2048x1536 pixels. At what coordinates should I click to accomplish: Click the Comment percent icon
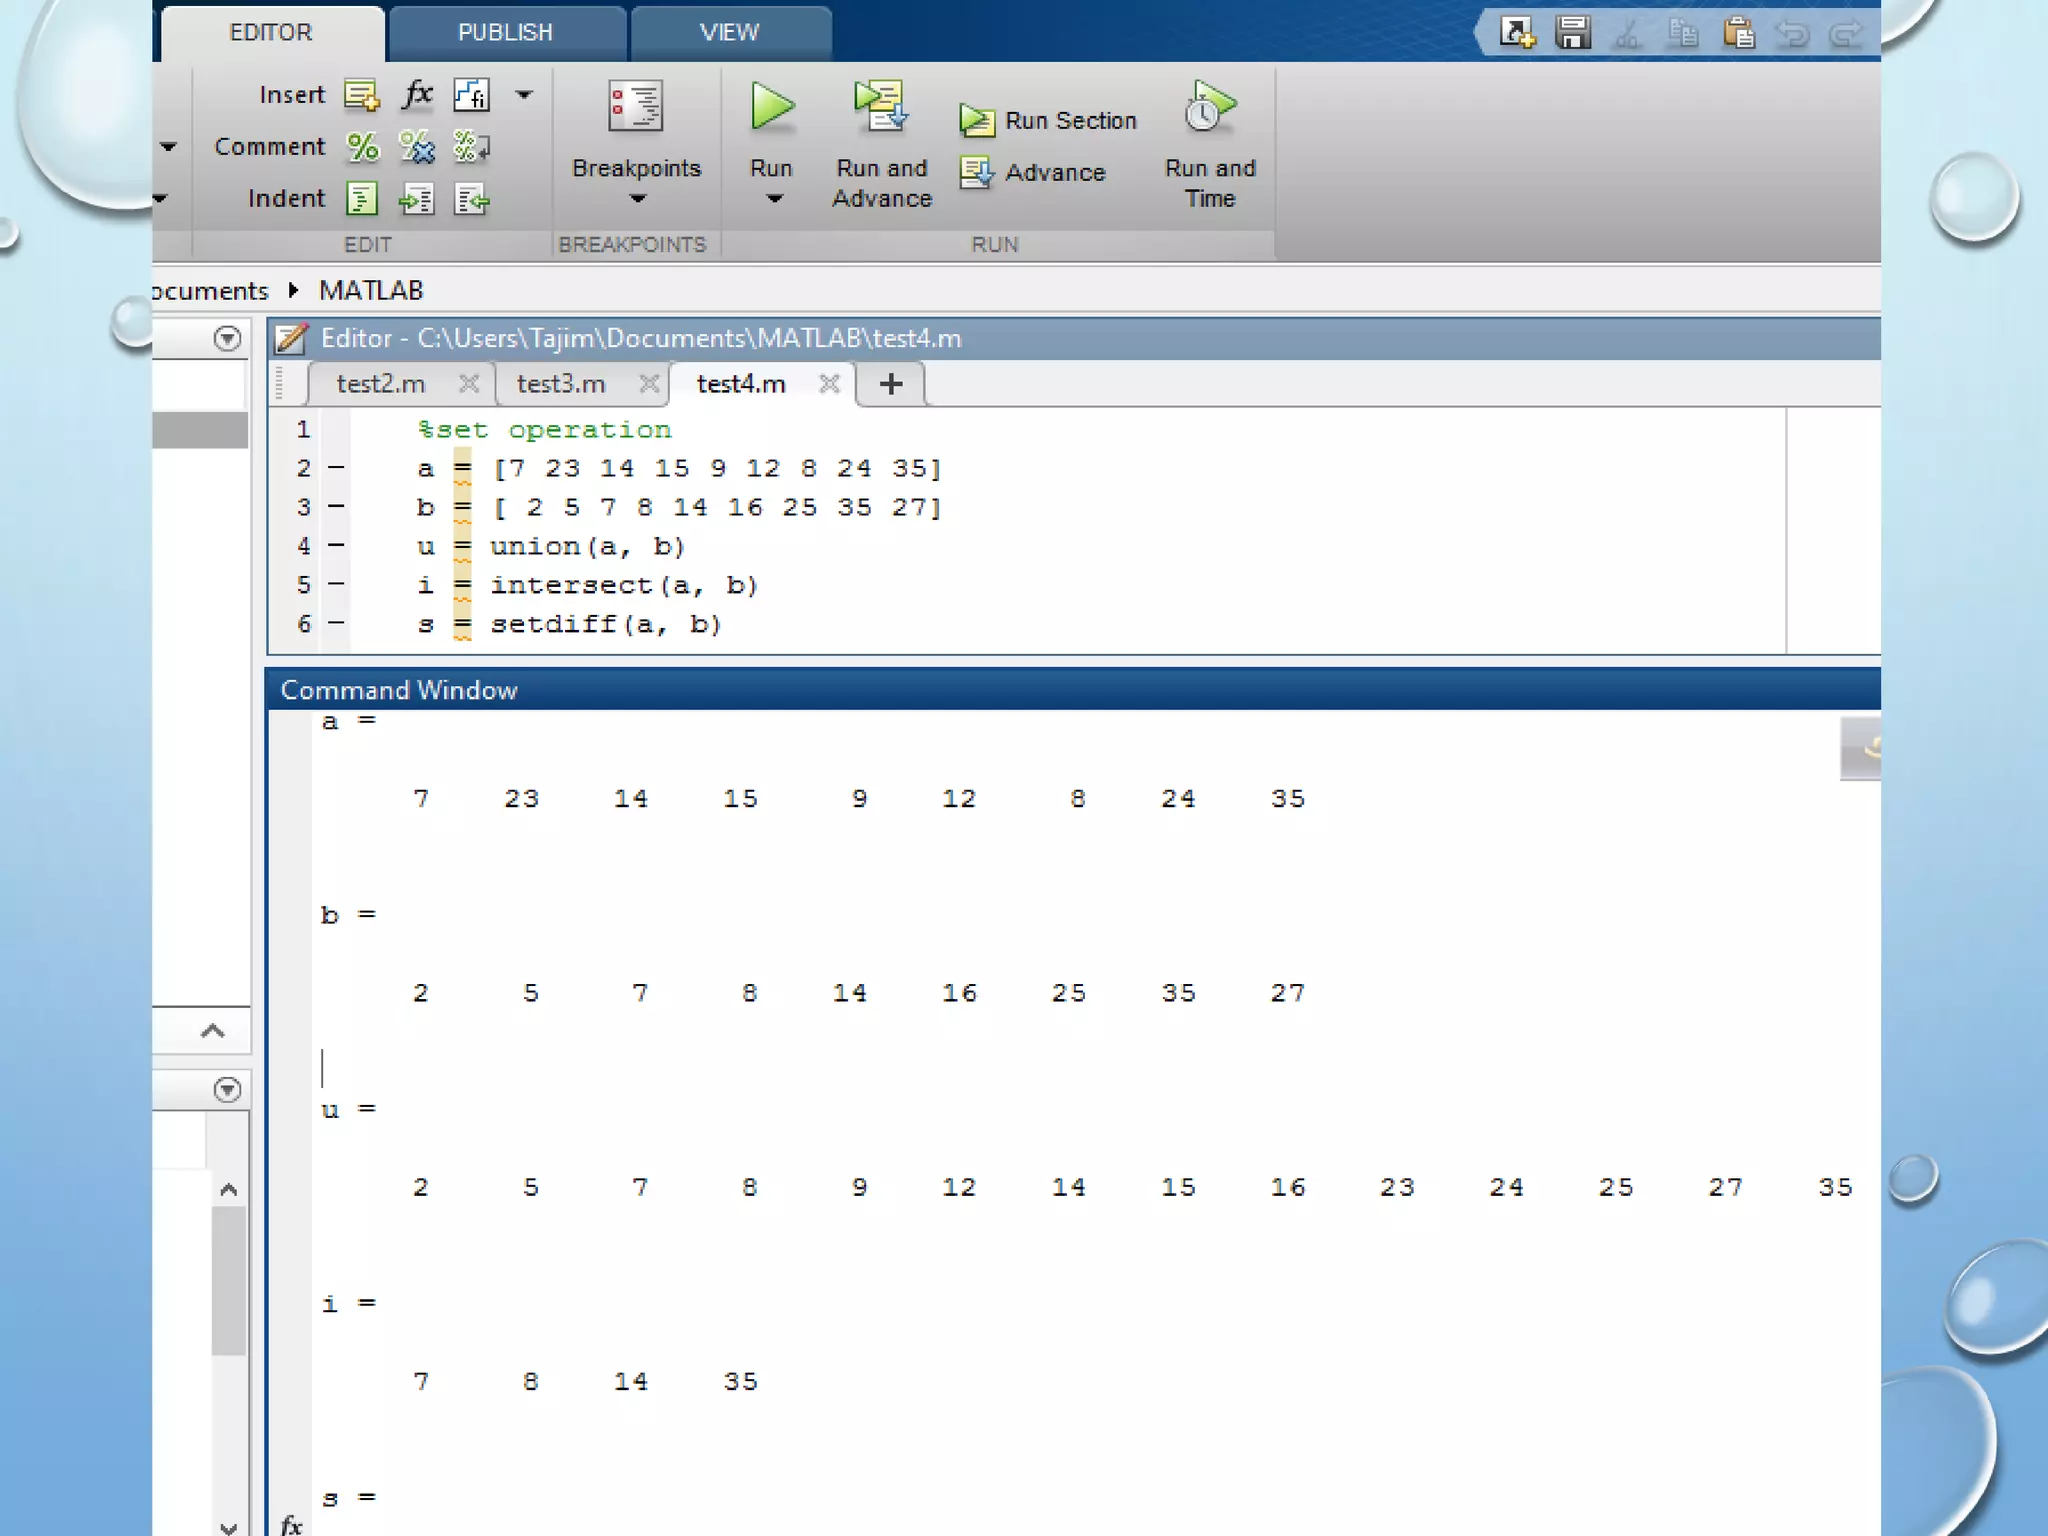click(x=362, y=147)
